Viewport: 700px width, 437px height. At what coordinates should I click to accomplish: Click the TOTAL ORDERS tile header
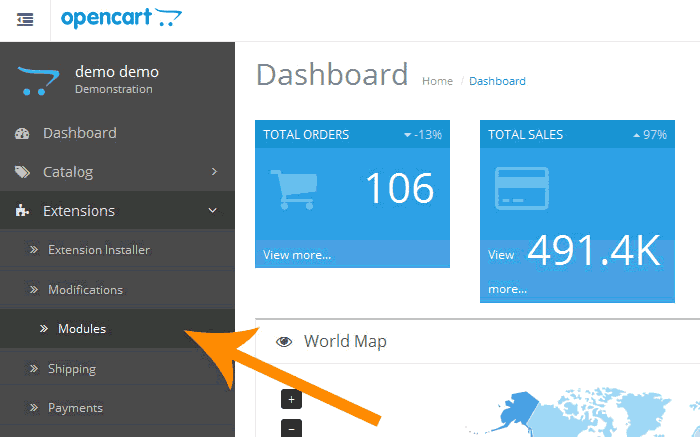tap(353, 134)
